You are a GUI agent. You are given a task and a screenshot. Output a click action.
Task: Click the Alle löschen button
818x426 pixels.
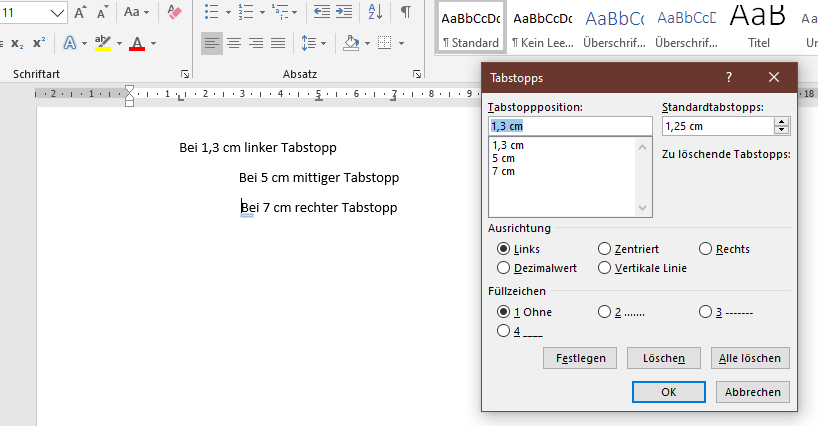[750, 358]
